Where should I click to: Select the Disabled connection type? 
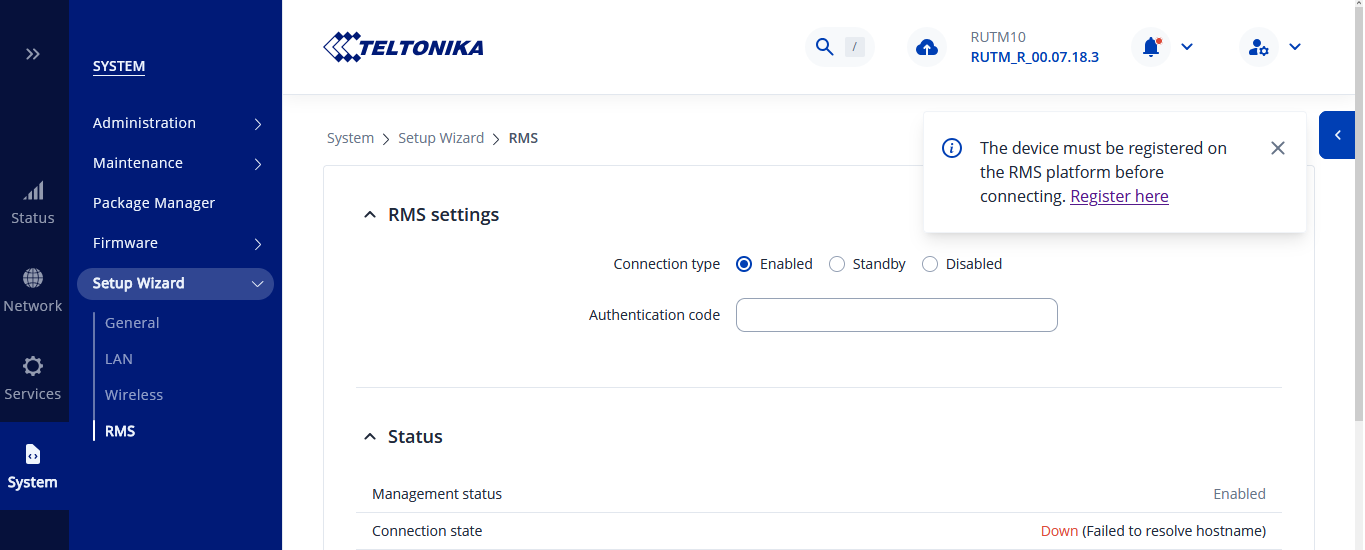coord(930,264)
